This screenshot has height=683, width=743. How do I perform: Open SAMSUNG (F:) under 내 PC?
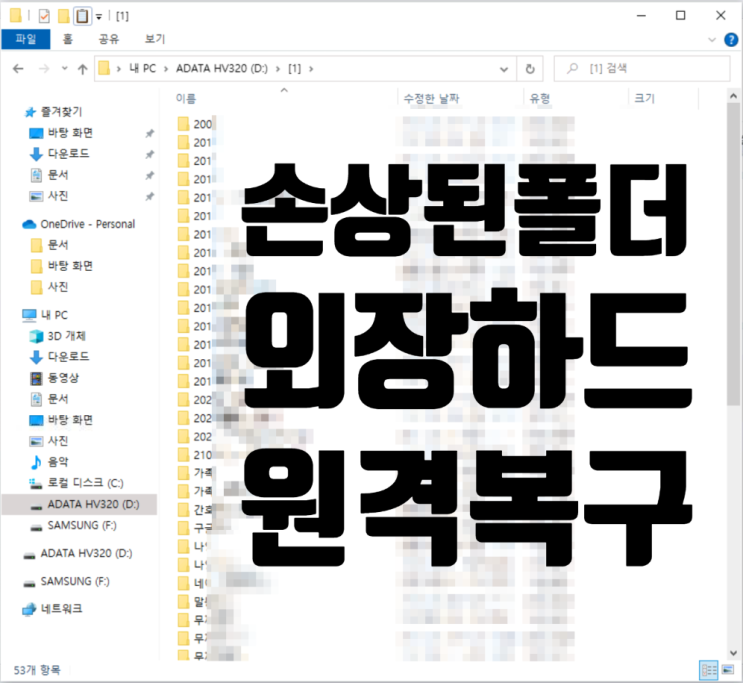[82, 525]
